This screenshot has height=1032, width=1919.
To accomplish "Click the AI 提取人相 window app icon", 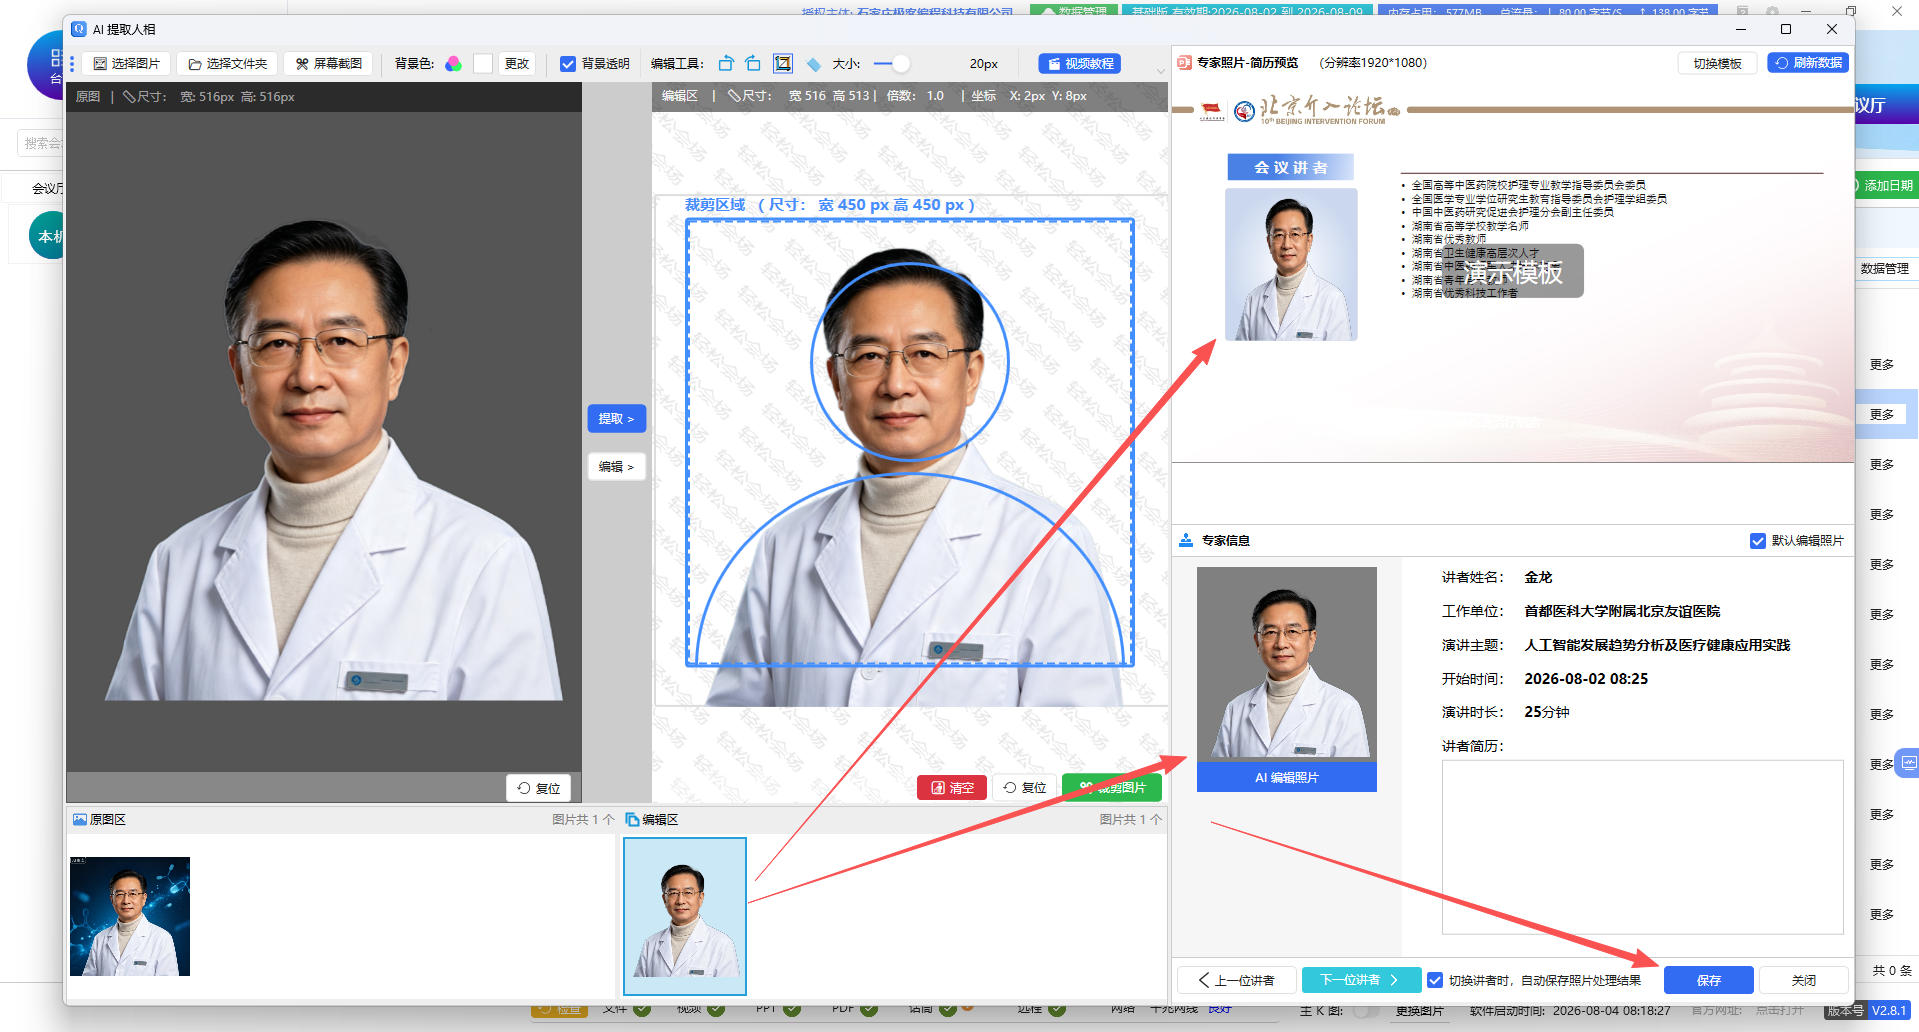I will point(79,29).
